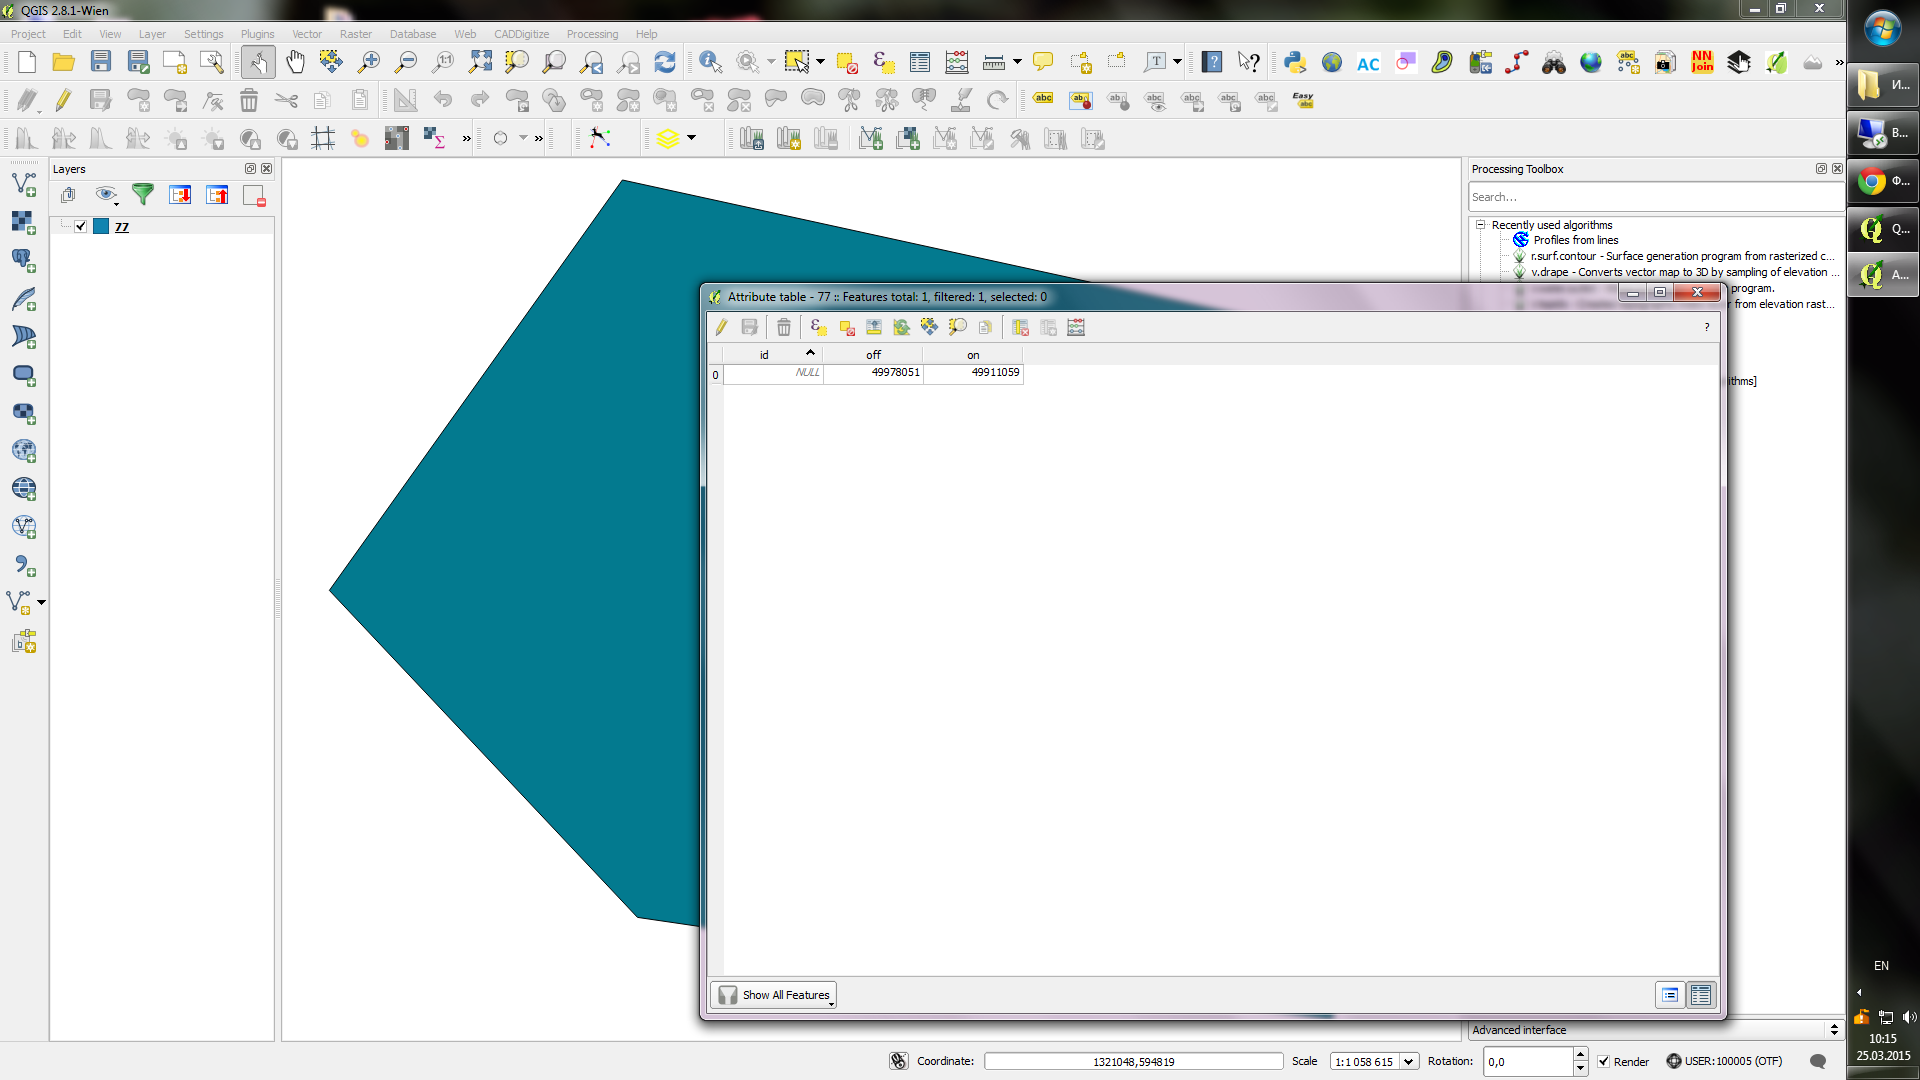Click the Raster menu item

[355, 33]
